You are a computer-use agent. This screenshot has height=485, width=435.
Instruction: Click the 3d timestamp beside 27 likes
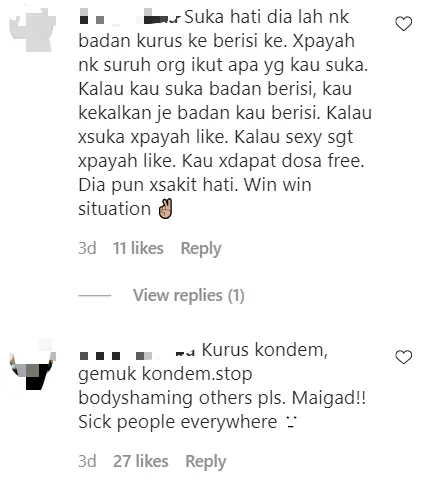(87, 462)
